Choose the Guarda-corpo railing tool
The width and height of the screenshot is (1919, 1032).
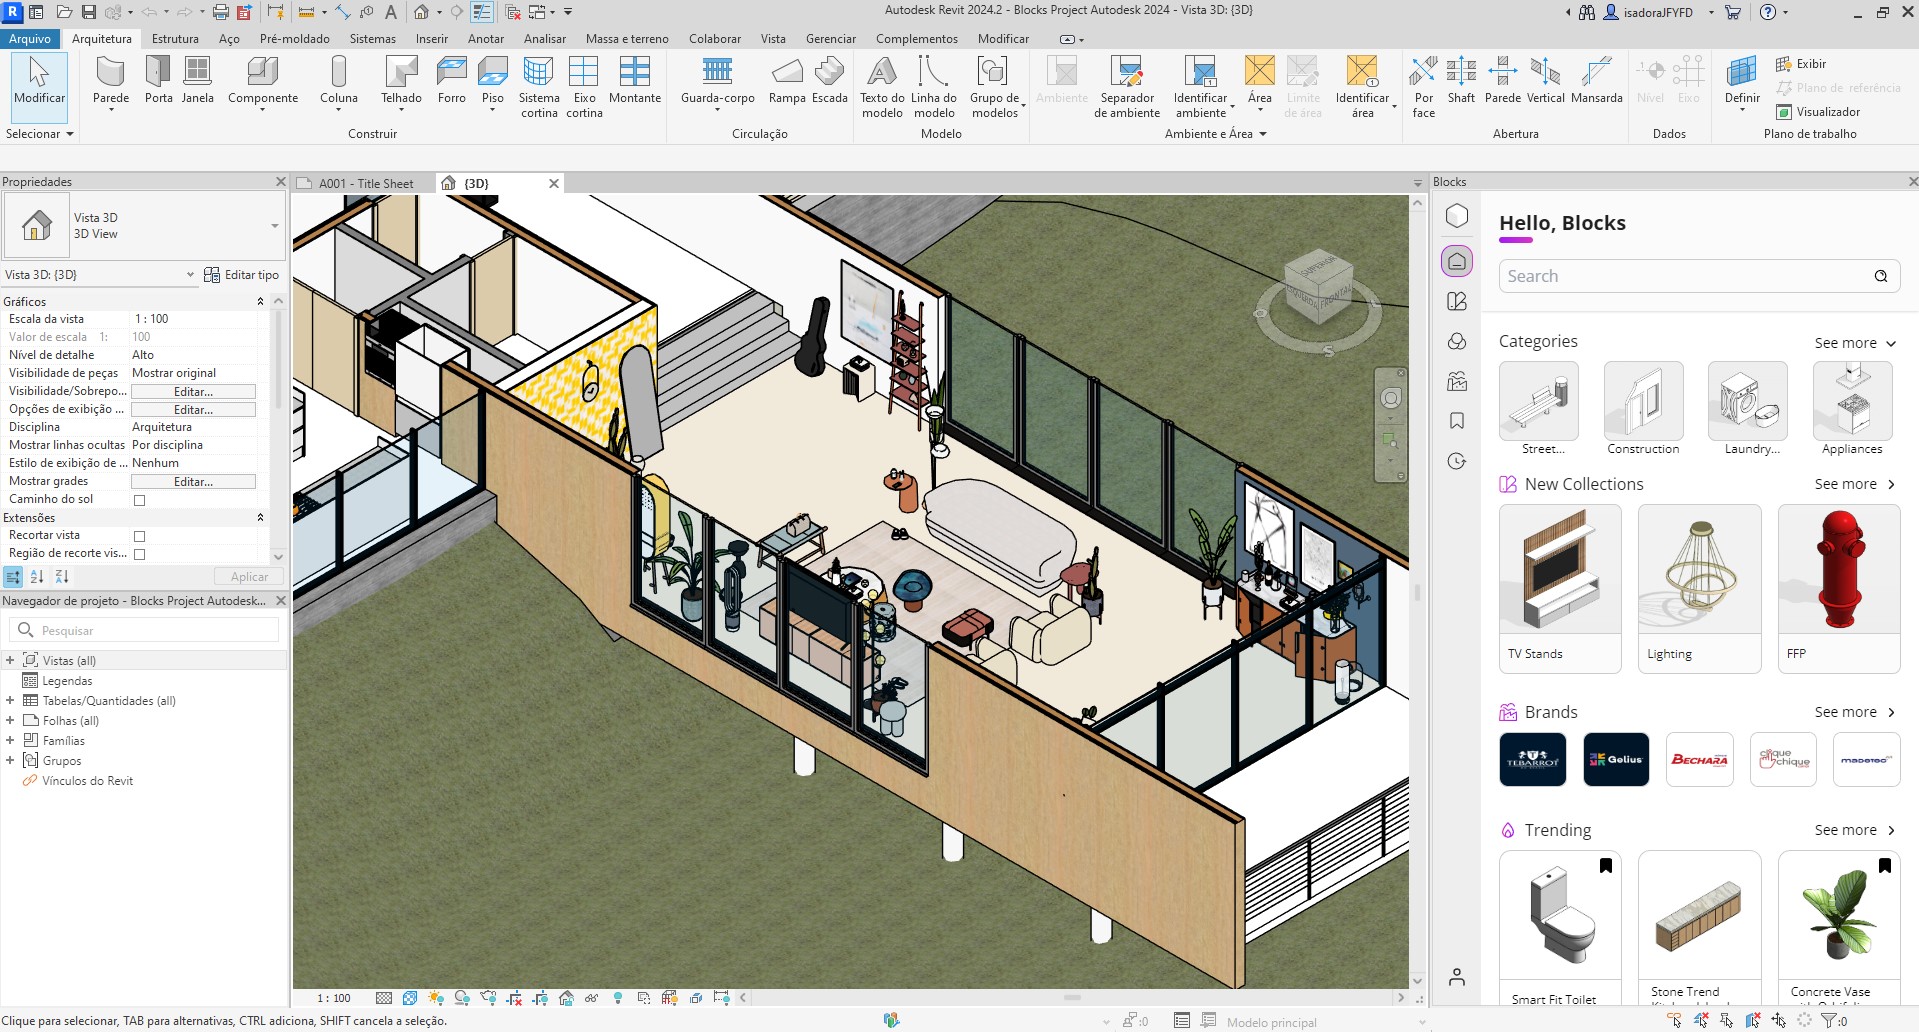click(x=718, y=82)
